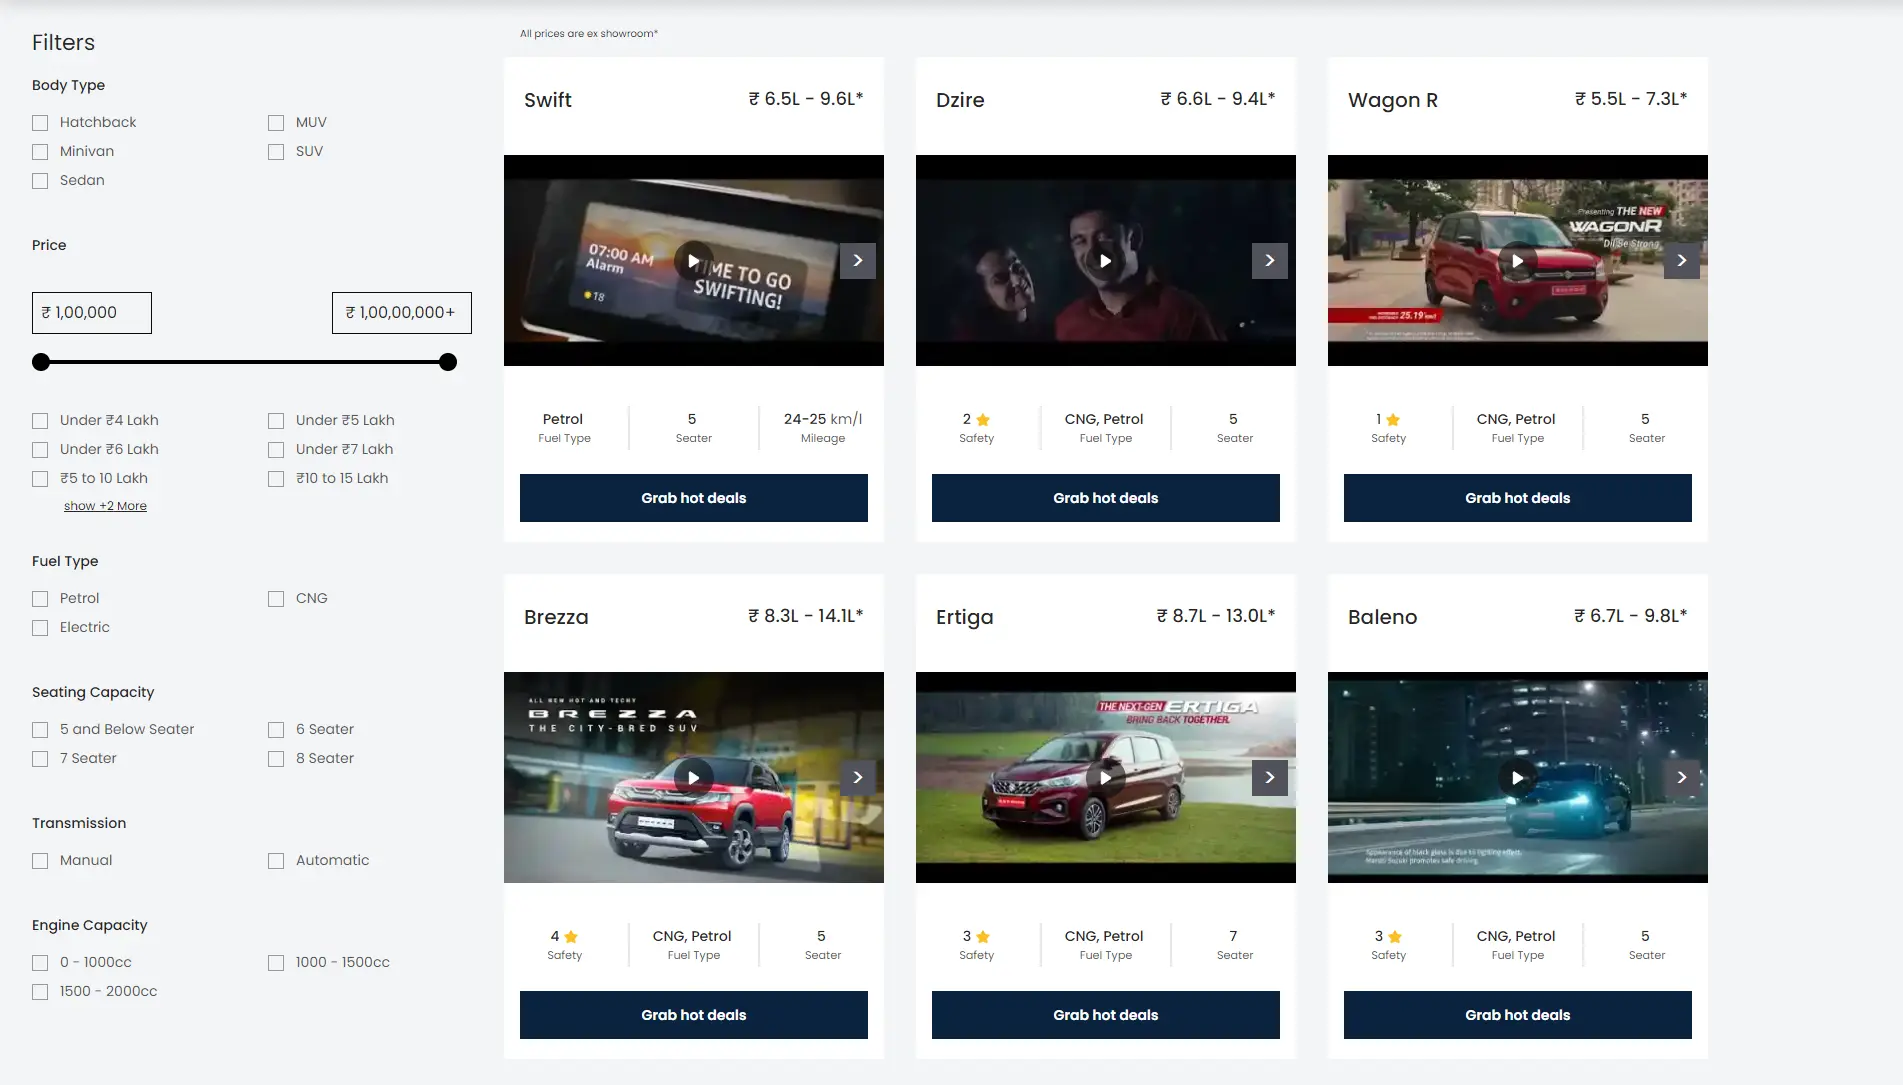
Task: Play the Dzire video
Action: pos(1105,261)
